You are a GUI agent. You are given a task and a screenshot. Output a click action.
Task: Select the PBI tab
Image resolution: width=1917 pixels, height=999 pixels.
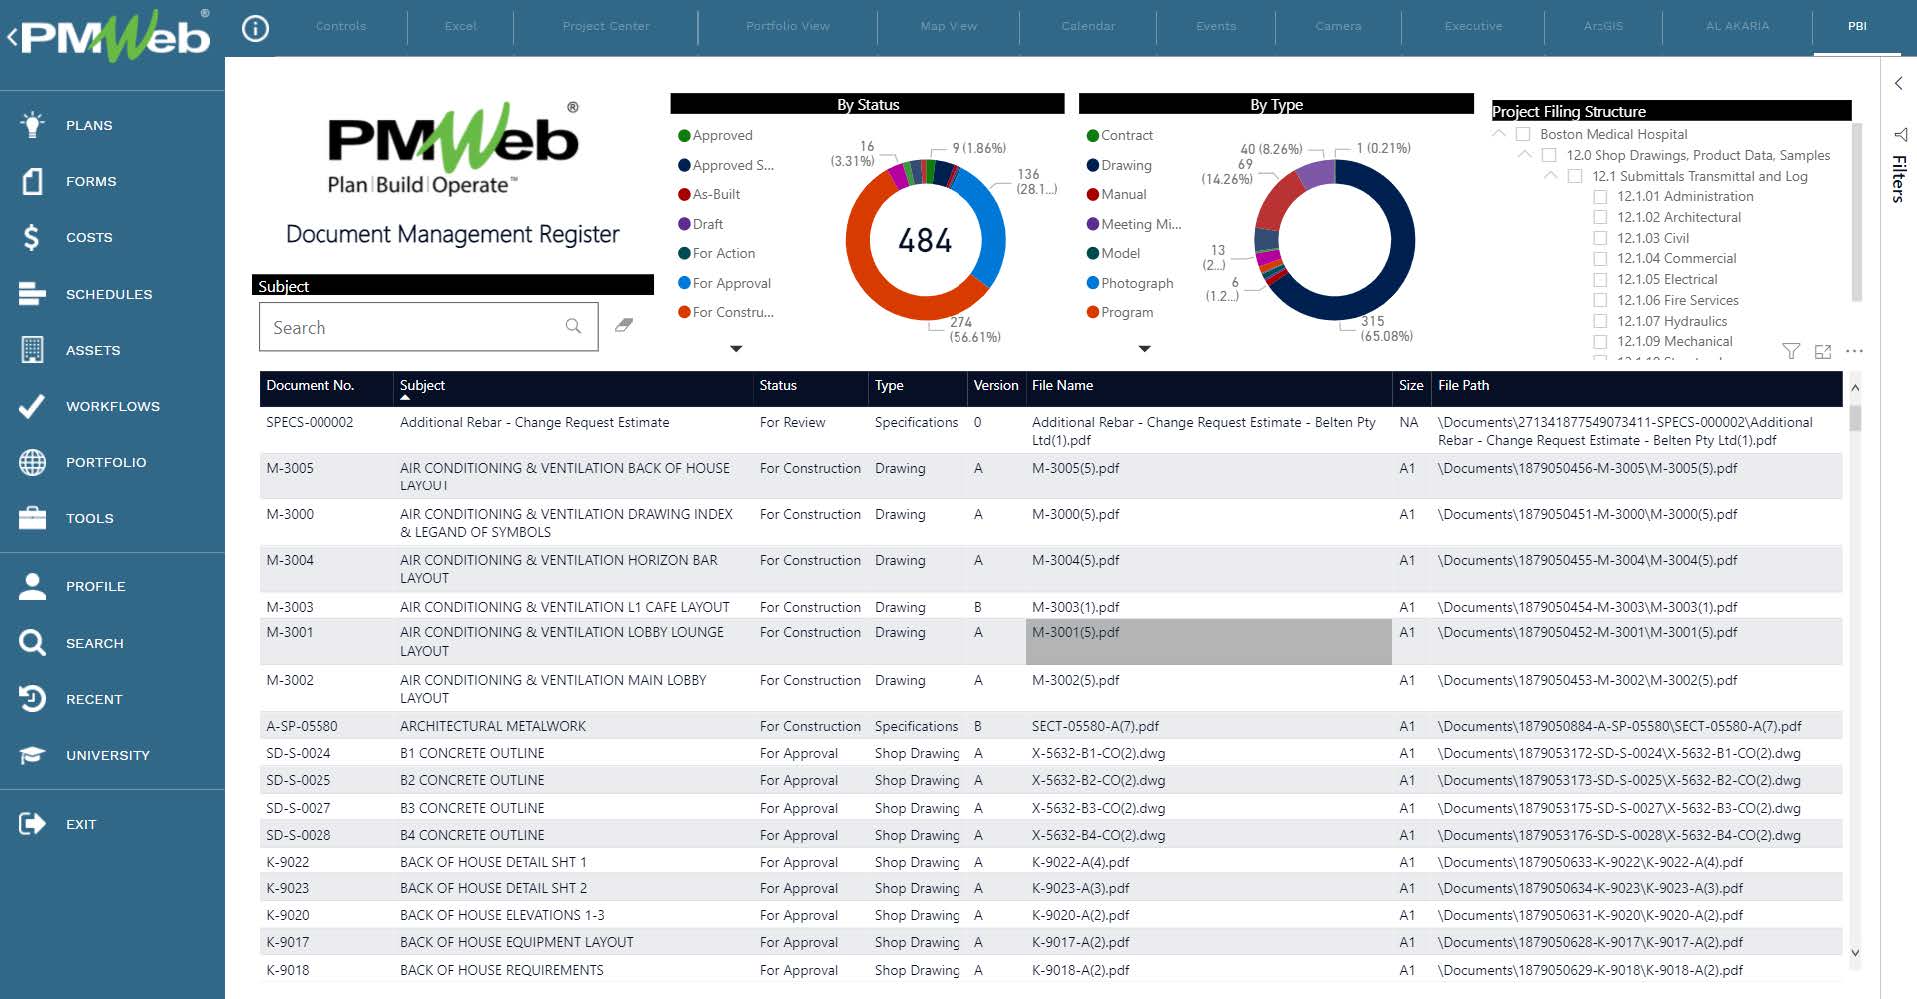[x=1857, y=26]
